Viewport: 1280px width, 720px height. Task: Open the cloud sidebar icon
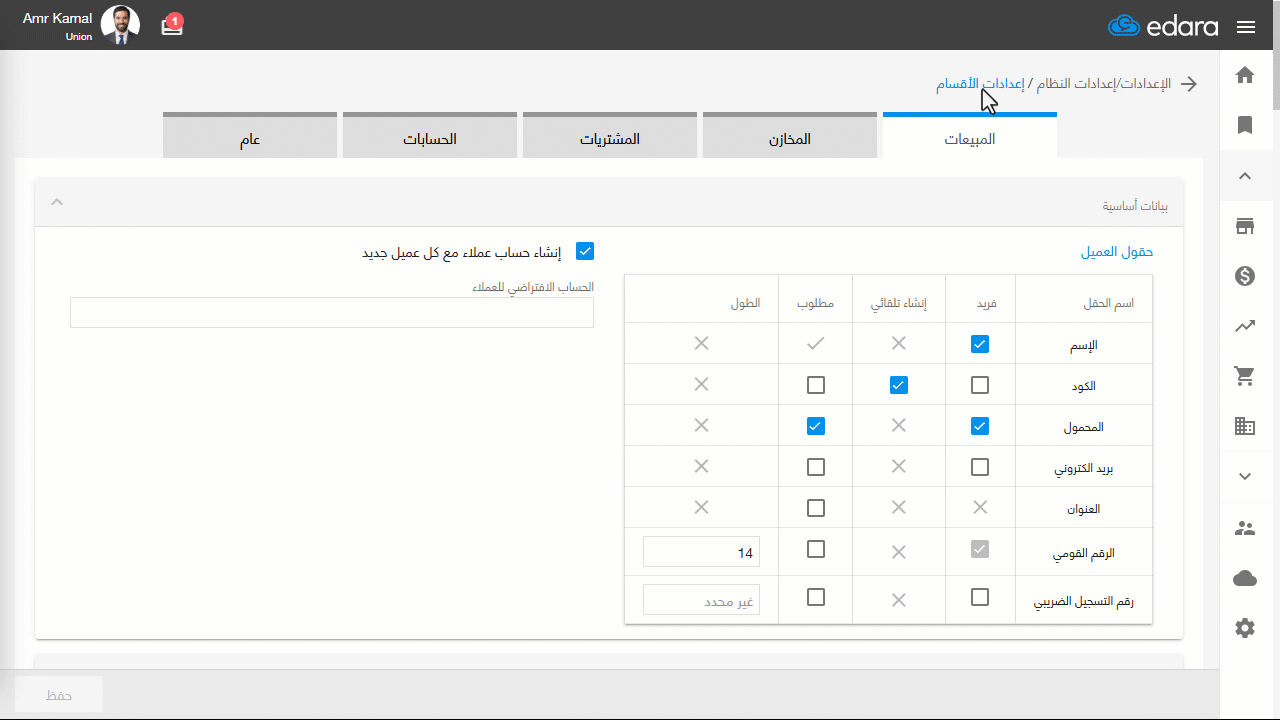point(1245,578)
